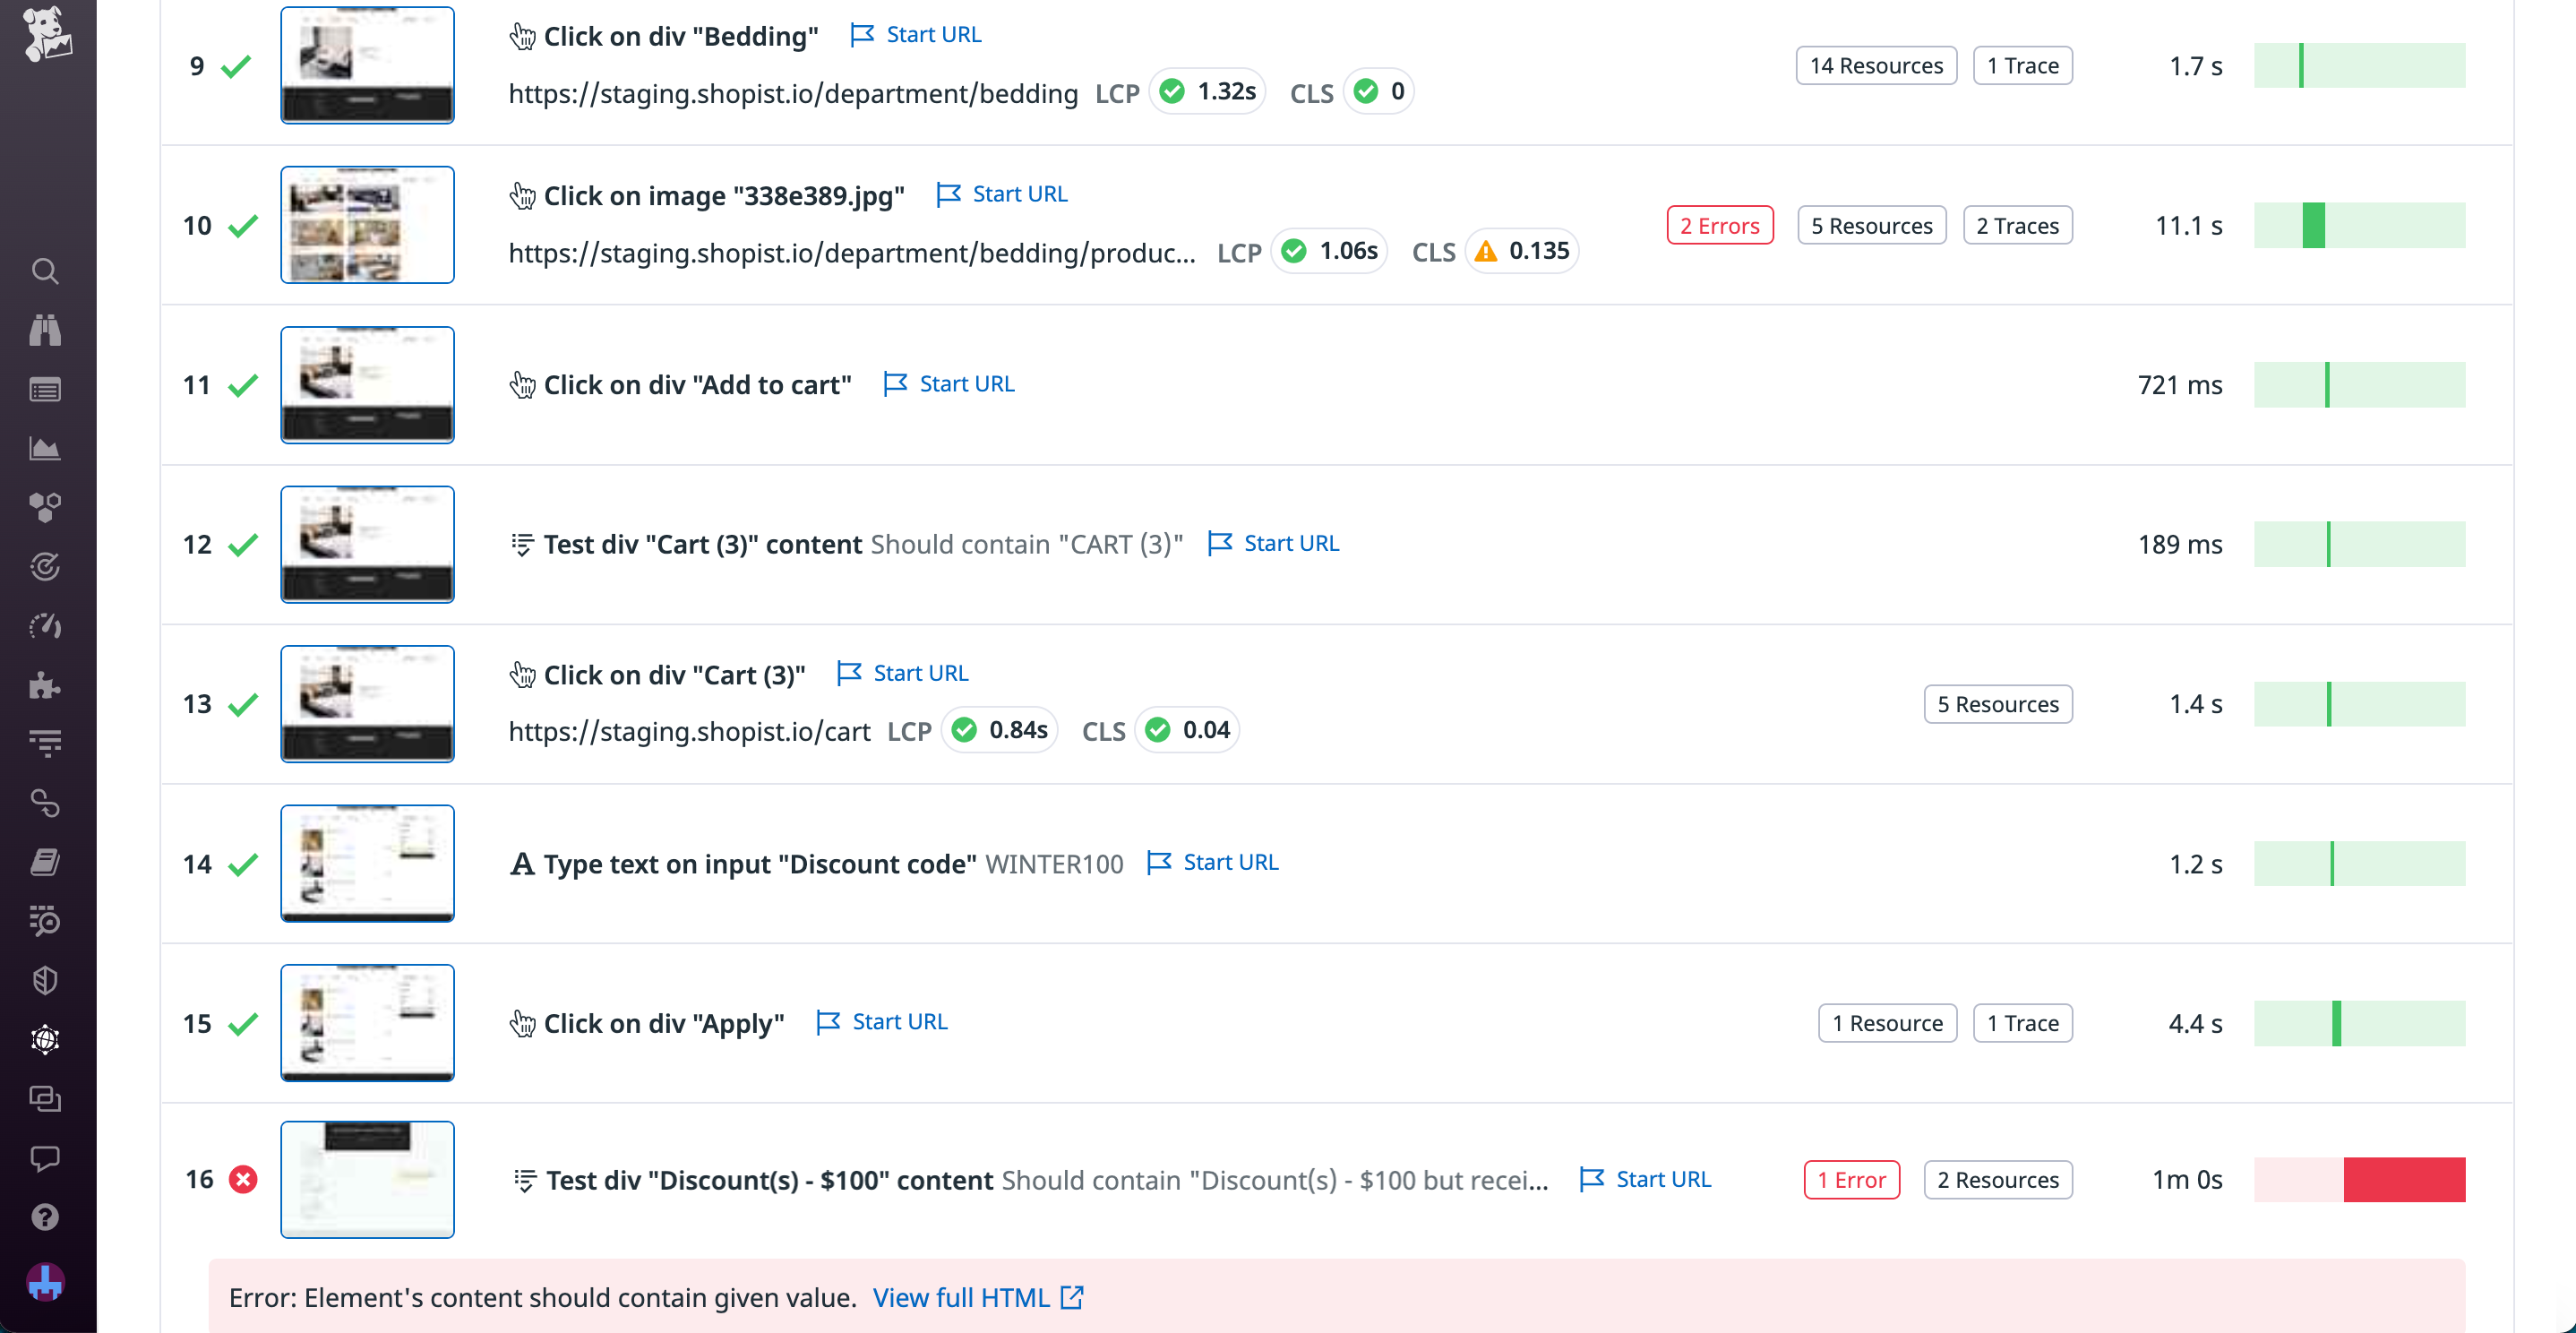Click the chat feedback bubble icon

click(x=45, y=1158)
